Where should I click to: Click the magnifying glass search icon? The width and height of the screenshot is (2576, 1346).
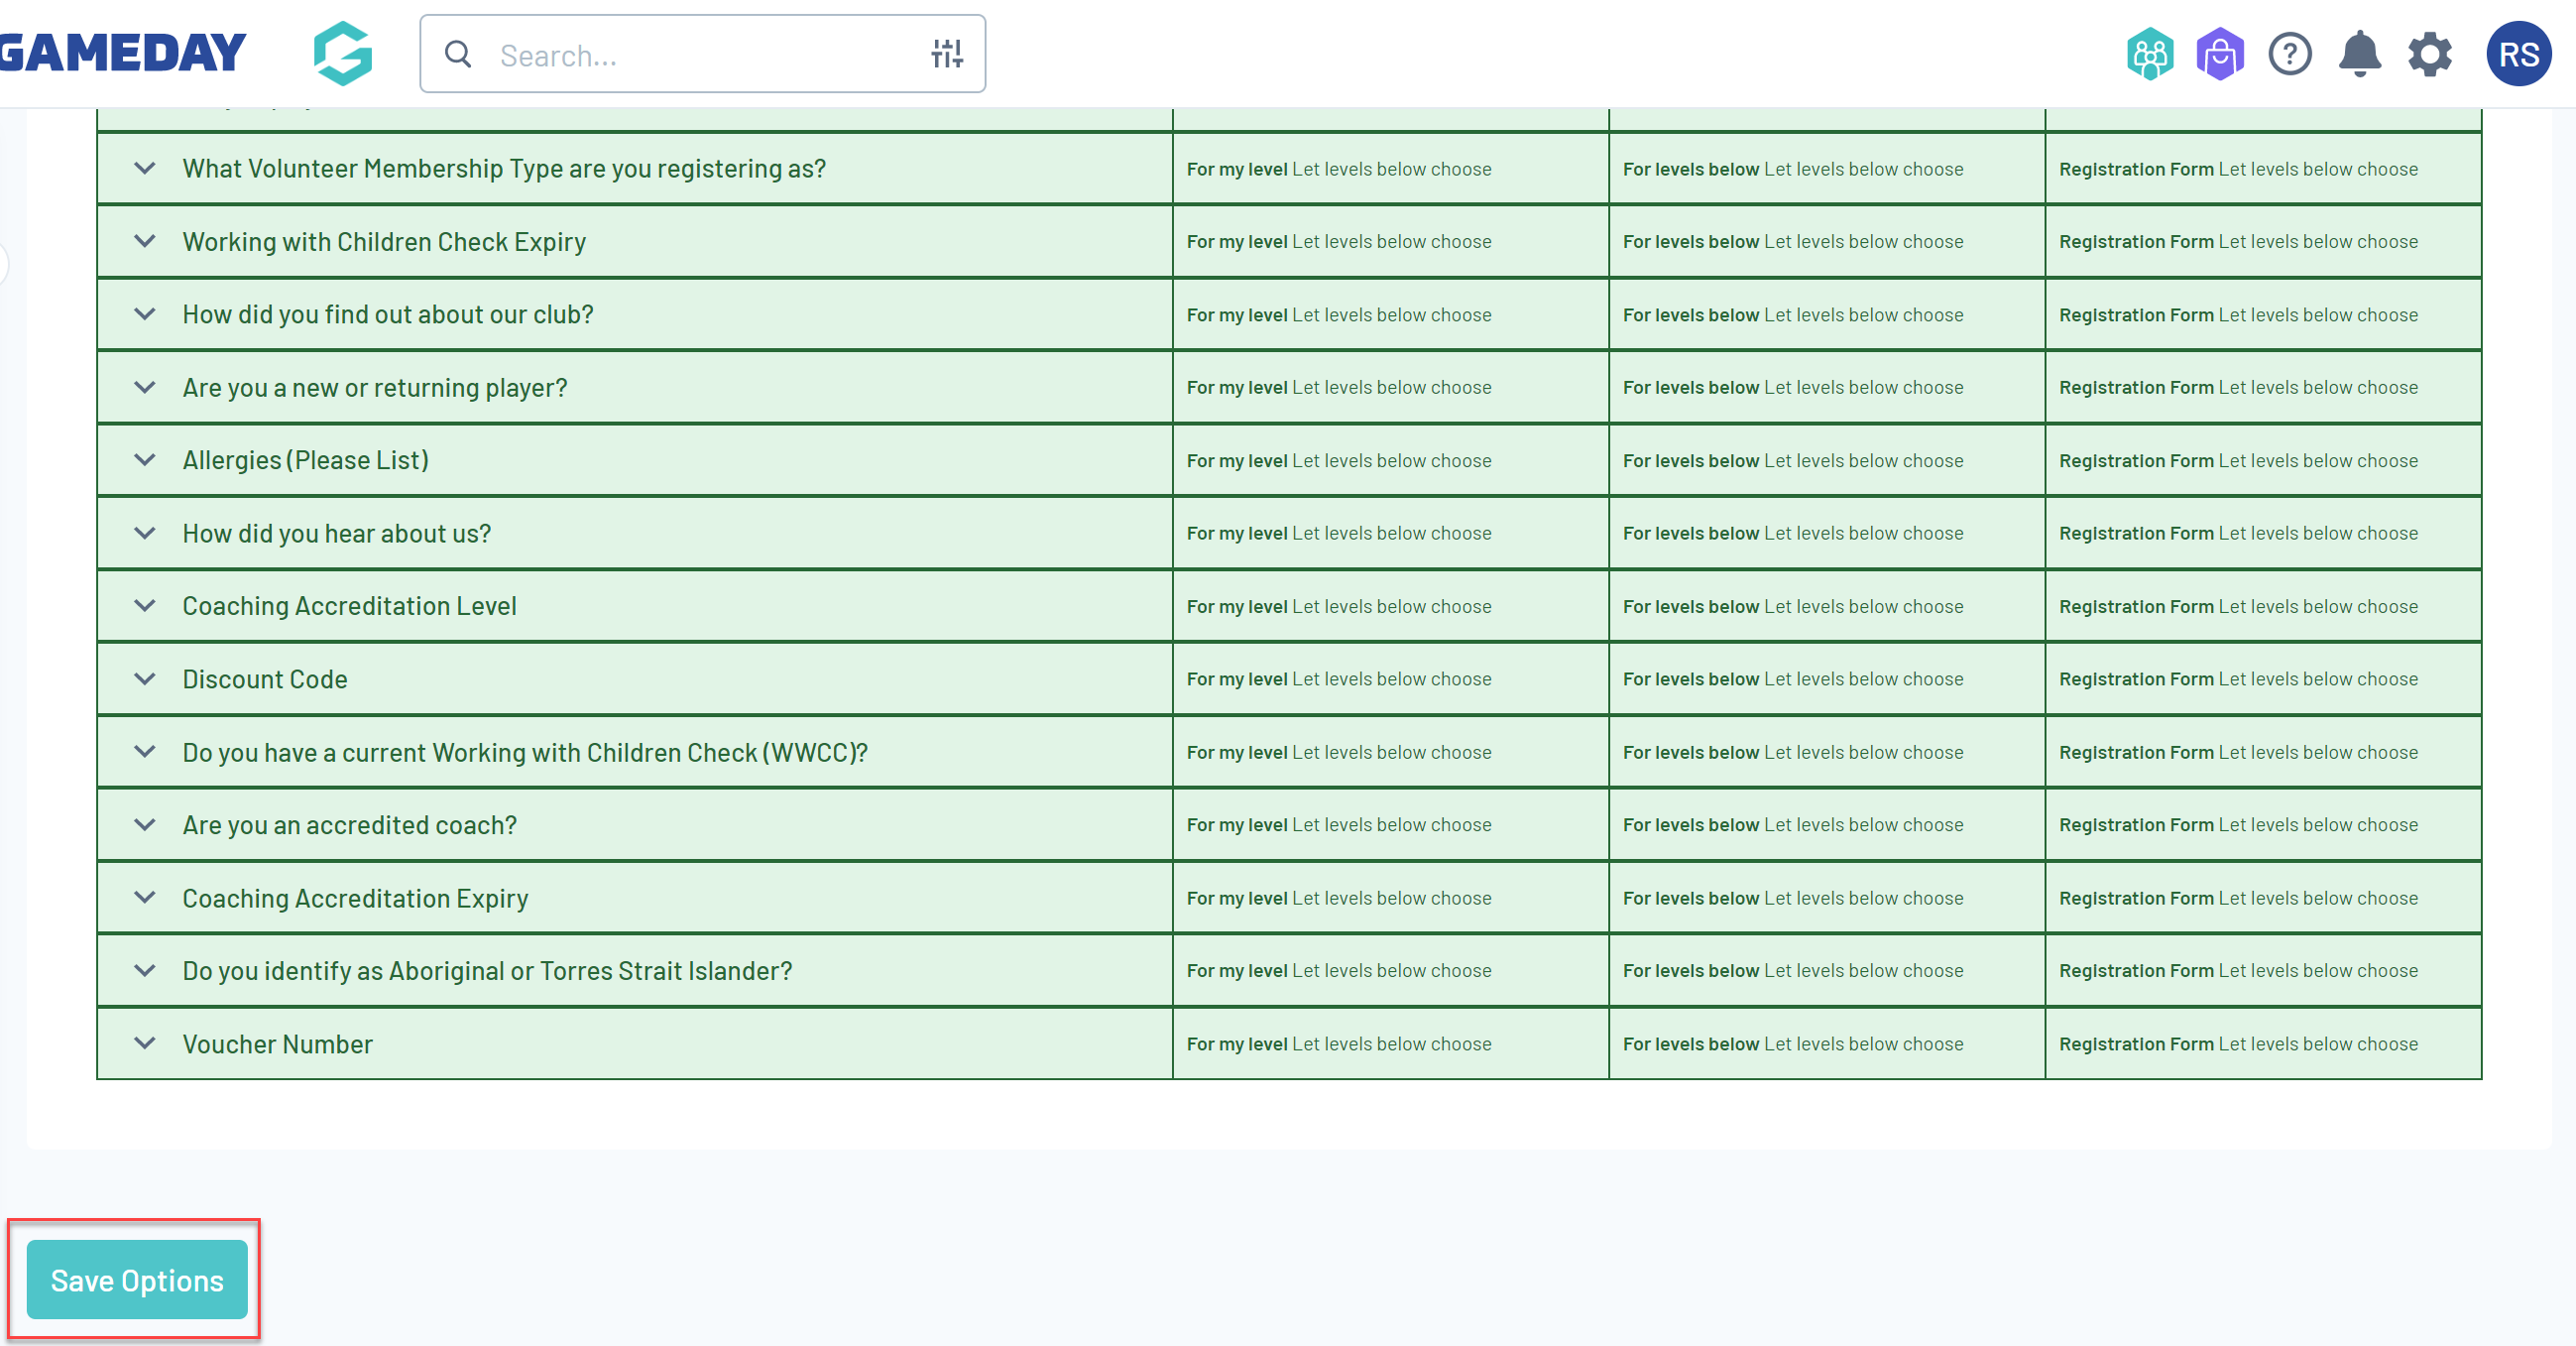[458, 54]
